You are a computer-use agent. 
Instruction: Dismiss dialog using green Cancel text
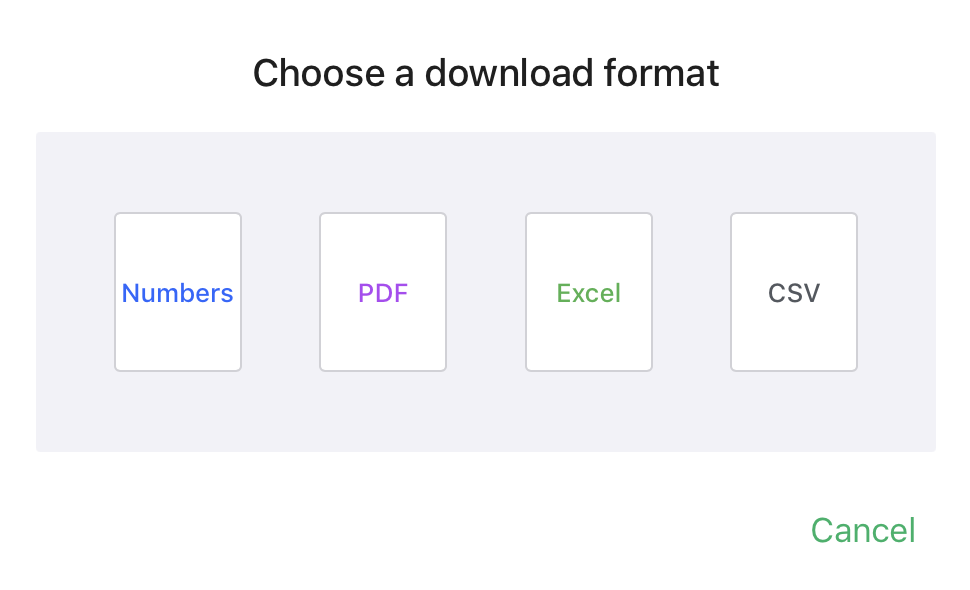click(863, 530)
